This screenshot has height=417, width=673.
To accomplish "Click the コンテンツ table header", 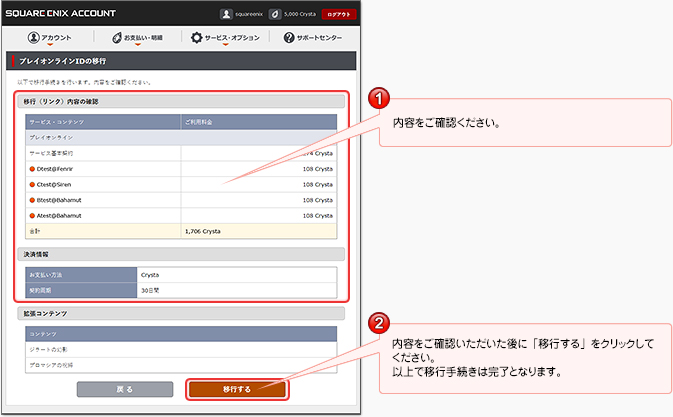I will click(x=181, y=334).
